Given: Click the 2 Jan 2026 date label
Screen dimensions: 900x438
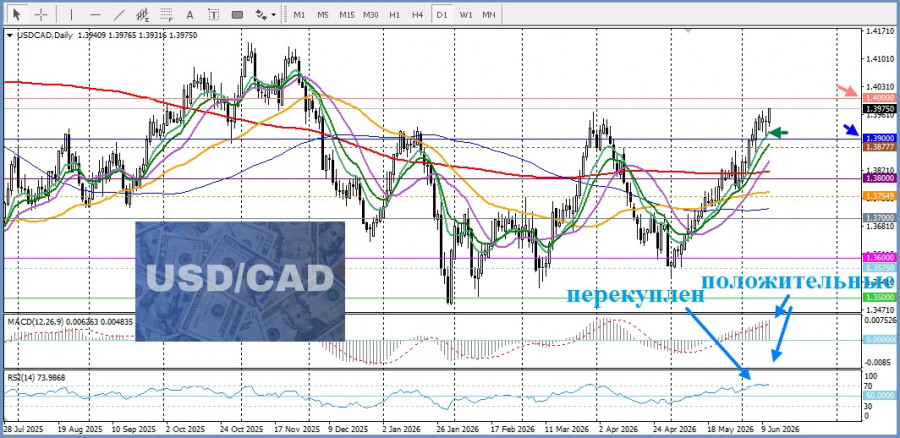Looking at the screenshot, I should coord(402,429).
